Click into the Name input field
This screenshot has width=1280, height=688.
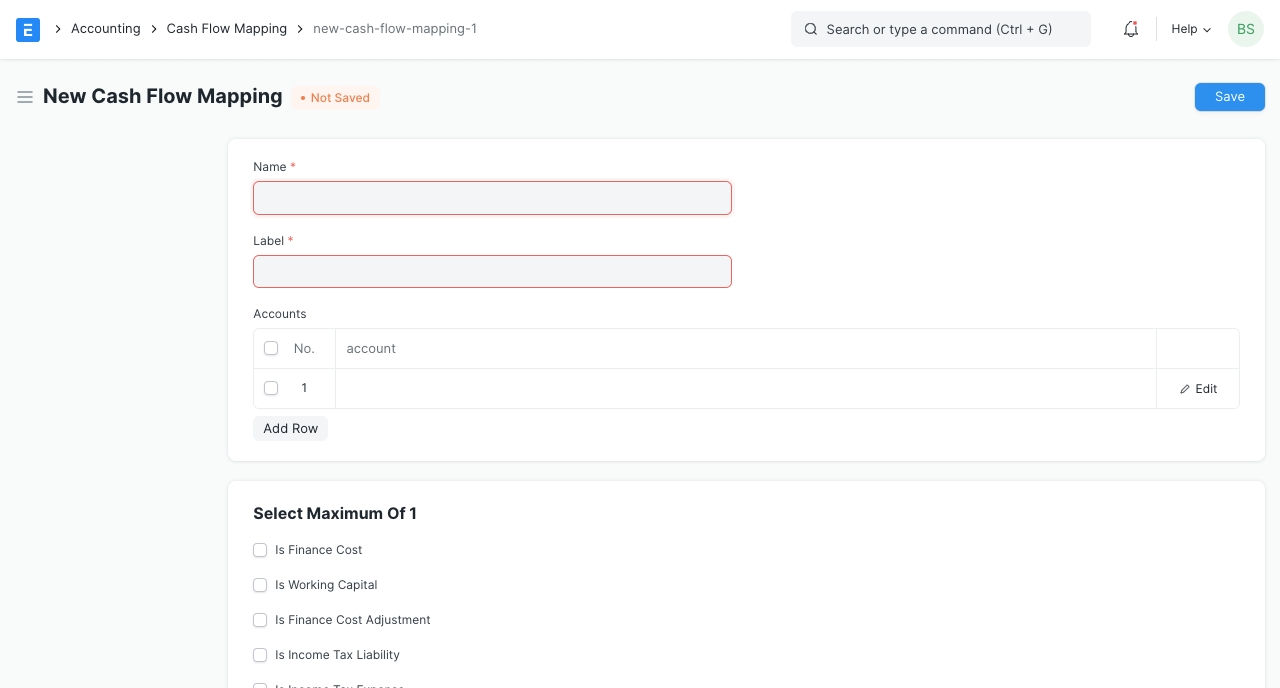[492, 198]
